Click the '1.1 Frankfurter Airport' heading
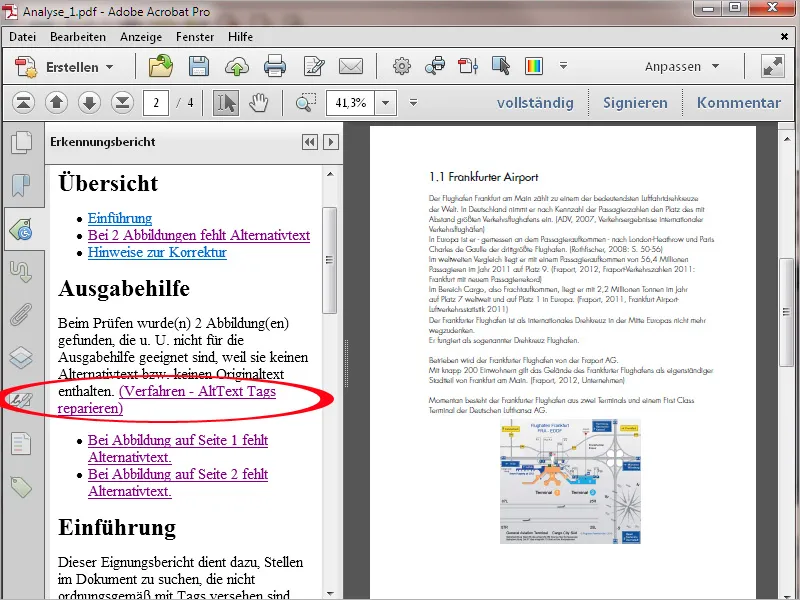Screen dimensions: 800x600 coord(483,177)
